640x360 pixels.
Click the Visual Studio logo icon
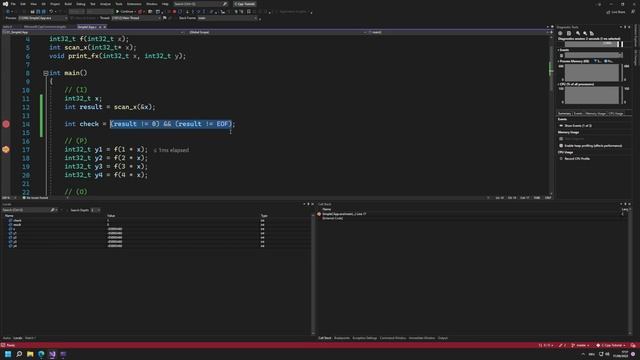point(5,4)
